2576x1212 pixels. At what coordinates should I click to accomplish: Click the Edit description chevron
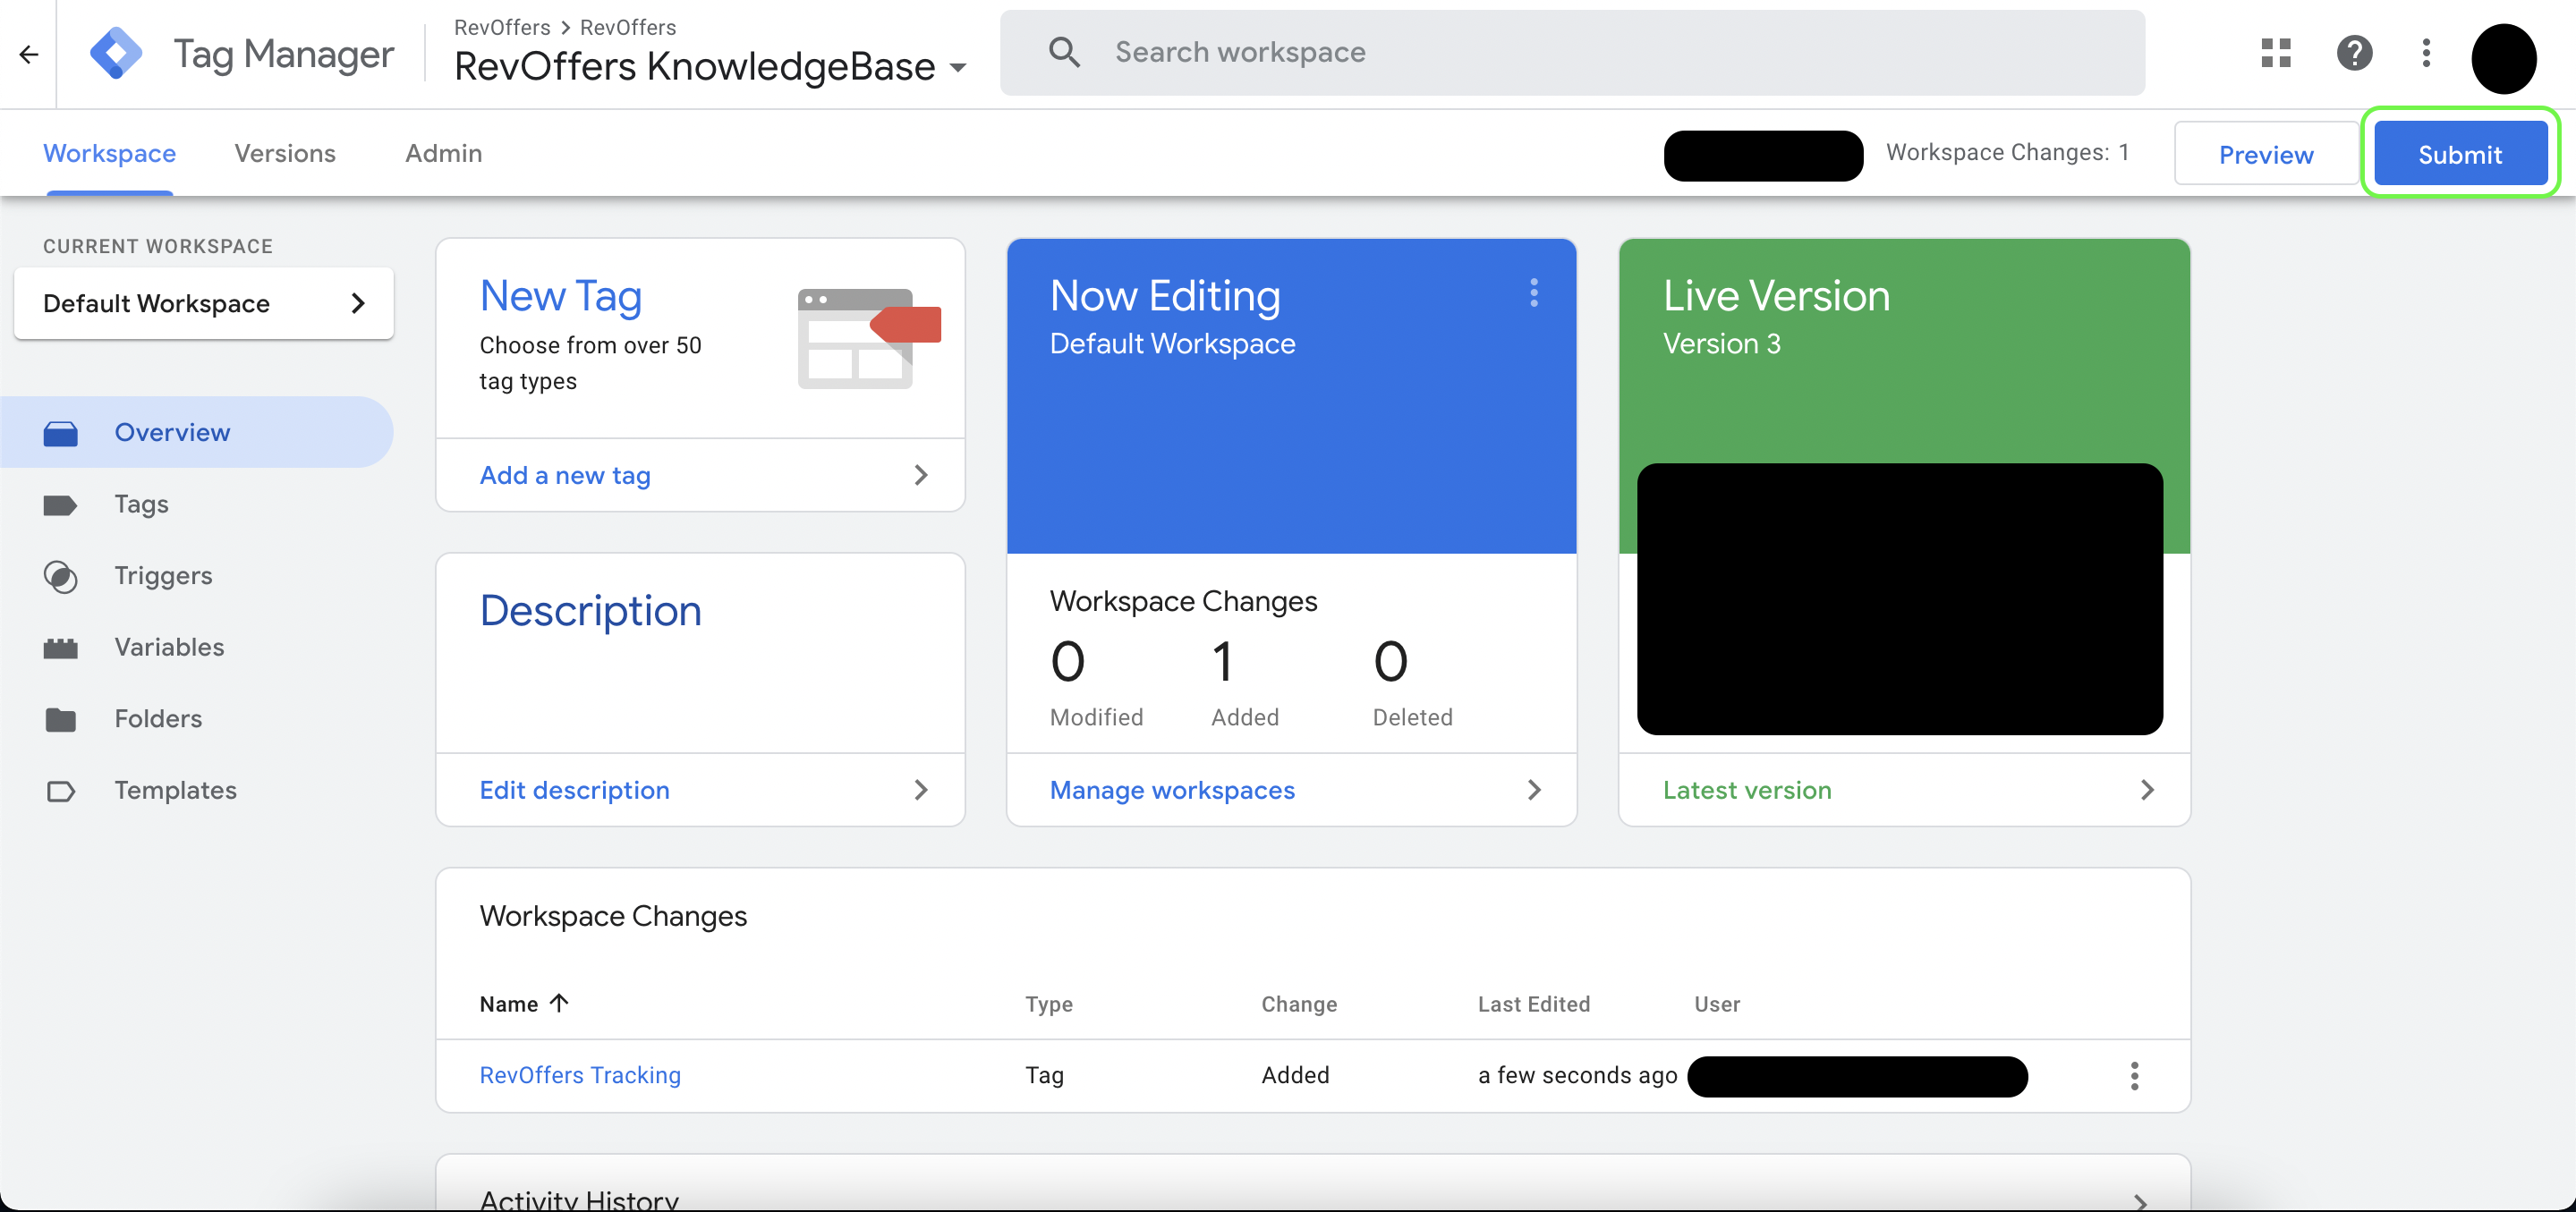click(921, 790)
